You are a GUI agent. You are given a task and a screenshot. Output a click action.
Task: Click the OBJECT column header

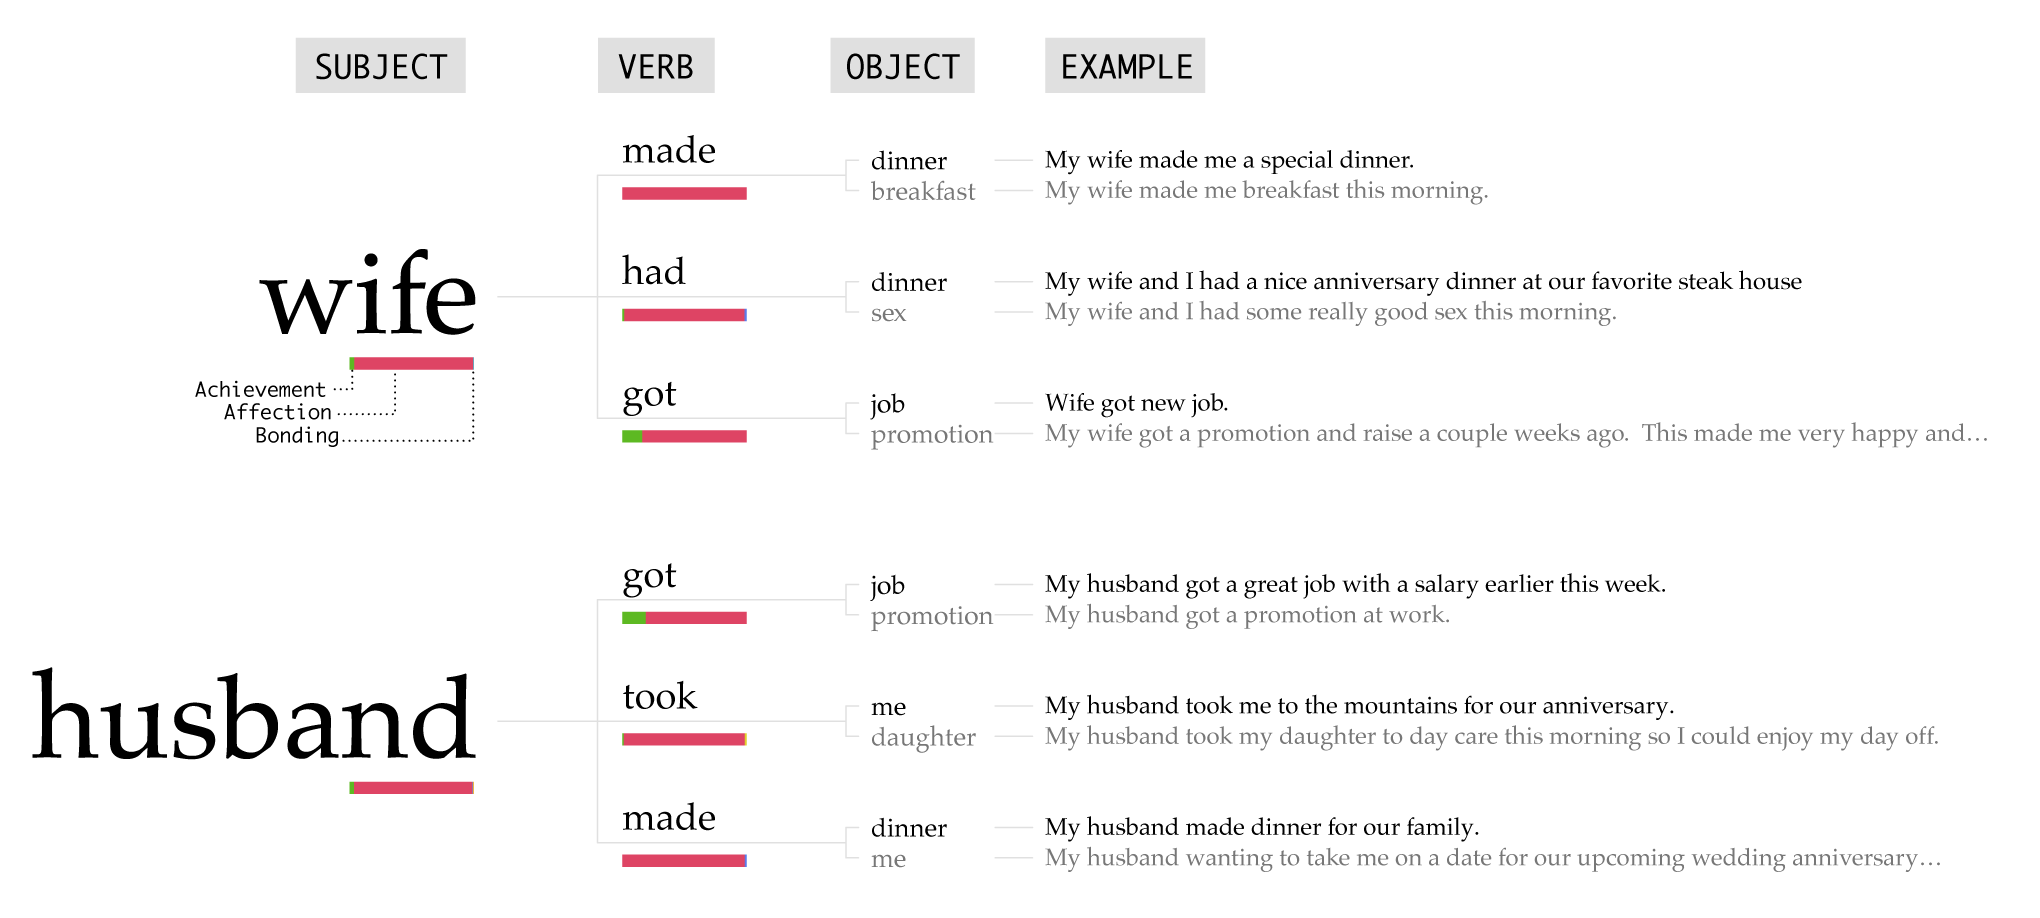point(902,66)
